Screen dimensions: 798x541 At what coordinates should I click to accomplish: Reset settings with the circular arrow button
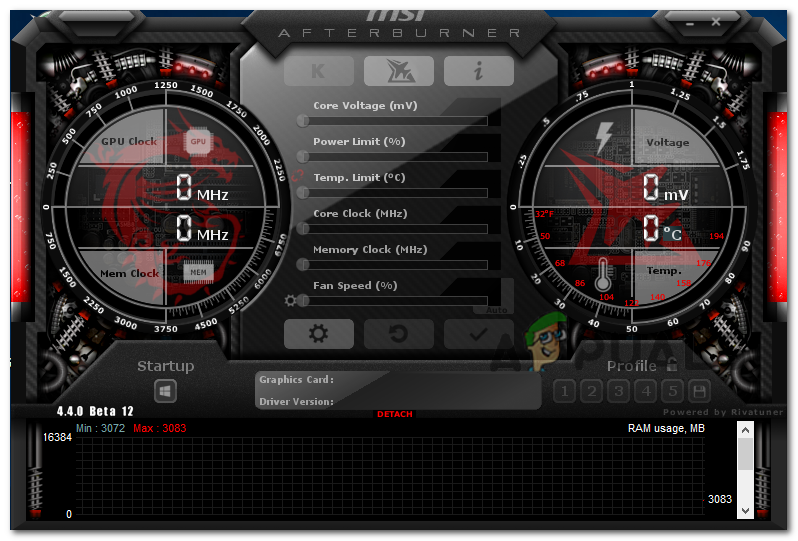[398, 333]
